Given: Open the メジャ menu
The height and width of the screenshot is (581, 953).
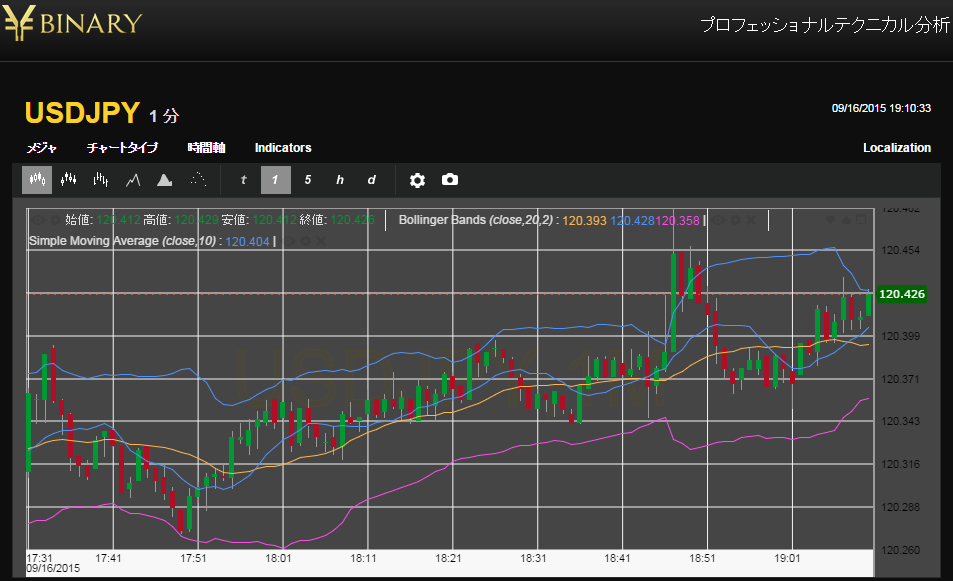Looking at the screenshot, I should coord(42,148).
